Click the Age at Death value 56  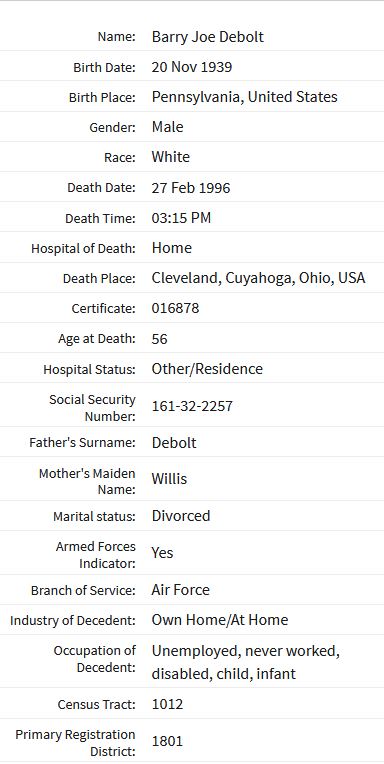coord(159,339)
